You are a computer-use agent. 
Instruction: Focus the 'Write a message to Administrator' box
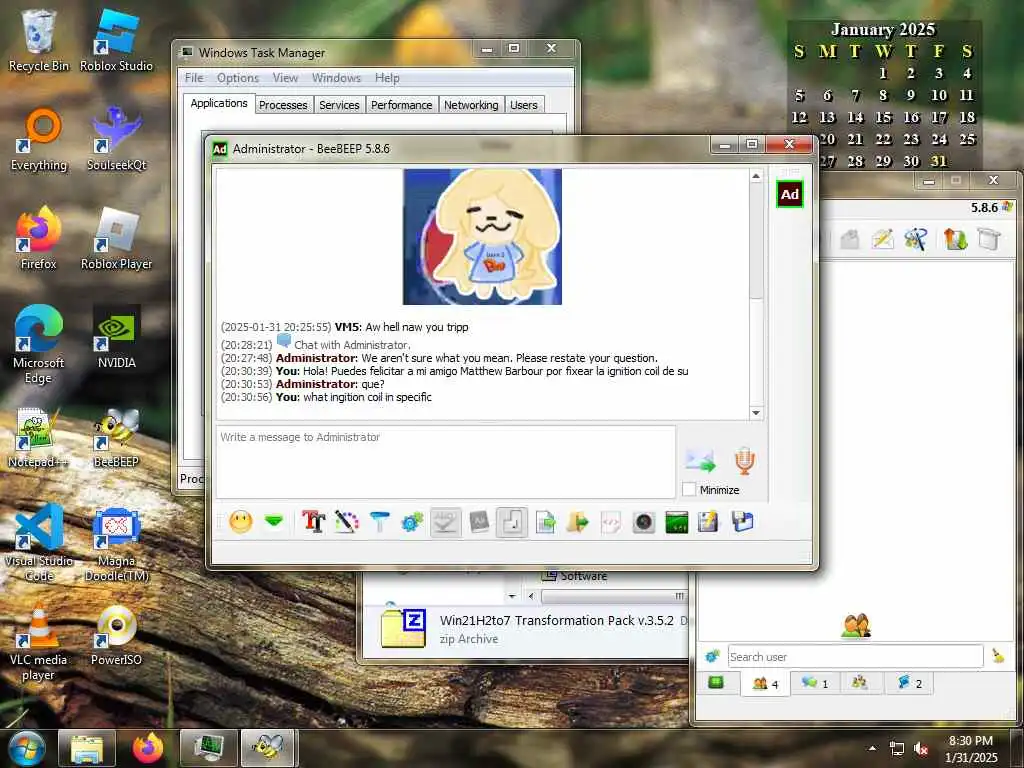pos(445,462)
